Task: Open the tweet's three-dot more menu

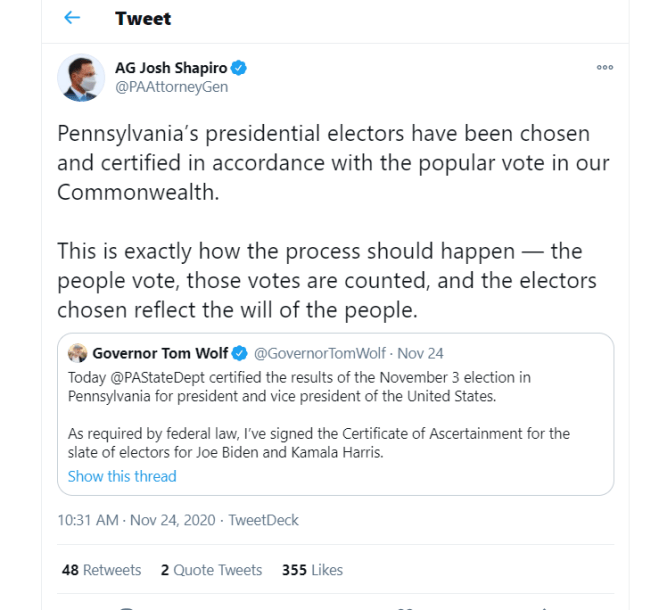Action: coord(604,68)
